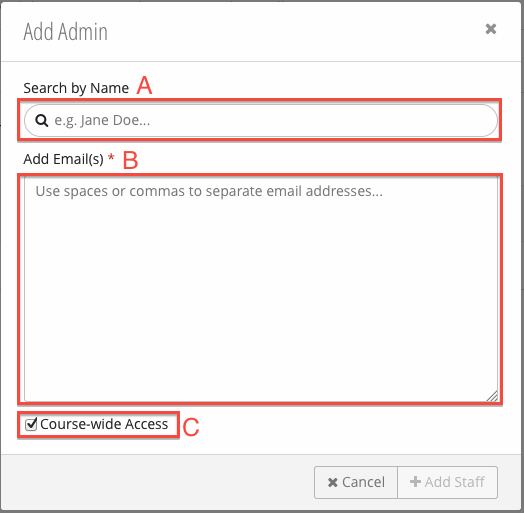
Task: Click the Course-wide Access label
Action: [104, 424]
